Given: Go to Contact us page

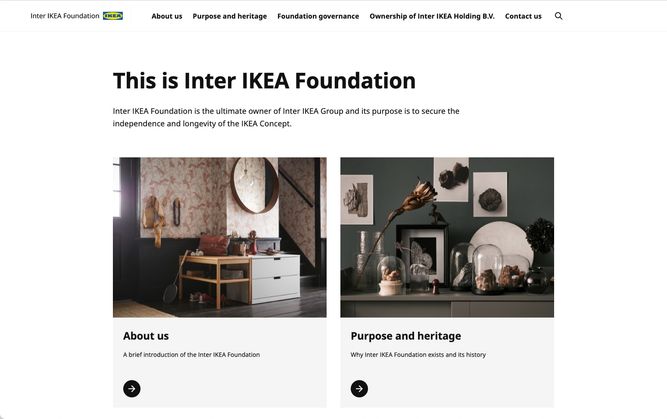Looking at the screenshot, I should (x=523, y=16).
